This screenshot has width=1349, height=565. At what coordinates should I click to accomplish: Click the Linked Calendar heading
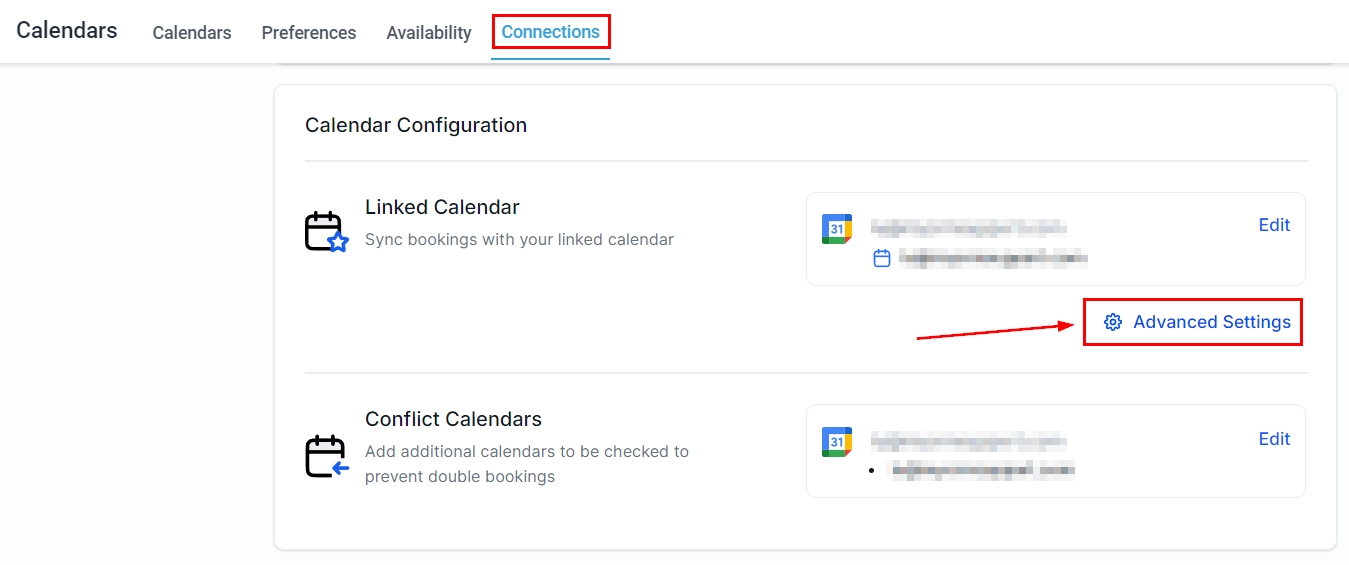(x=442, y=207)
